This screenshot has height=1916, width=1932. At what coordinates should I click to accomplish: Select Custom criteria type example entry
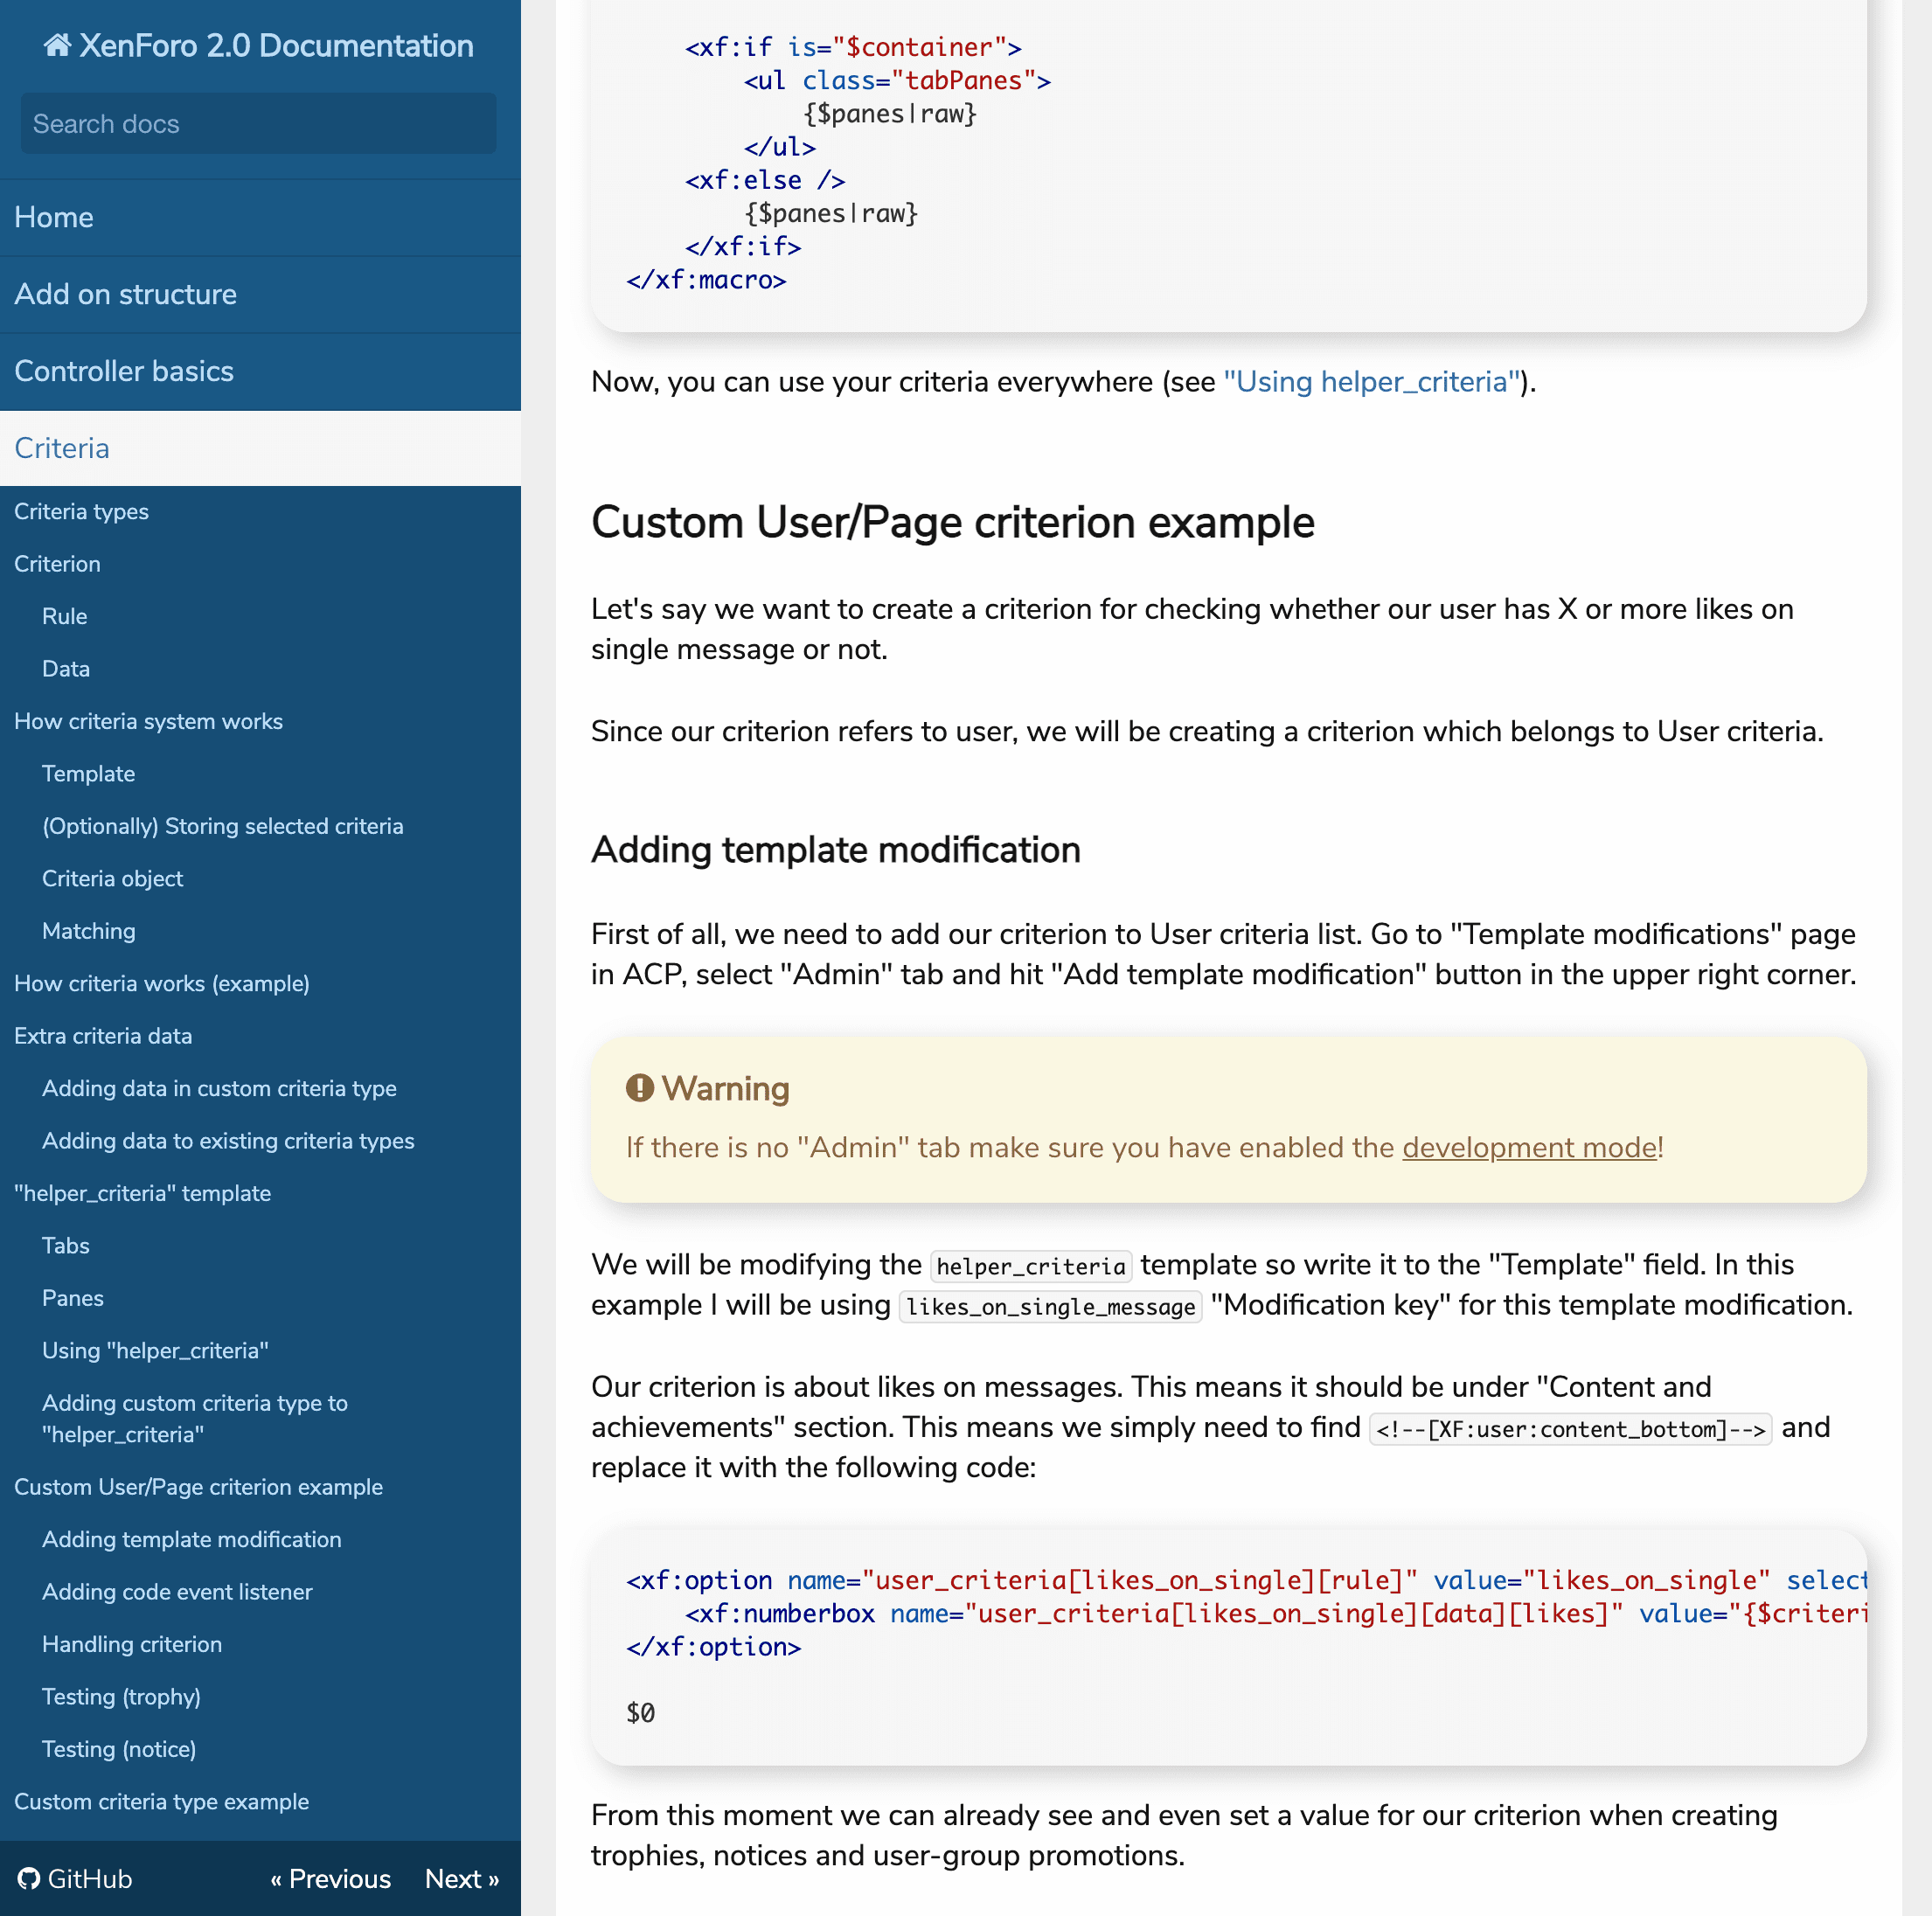pos(161,1801)
